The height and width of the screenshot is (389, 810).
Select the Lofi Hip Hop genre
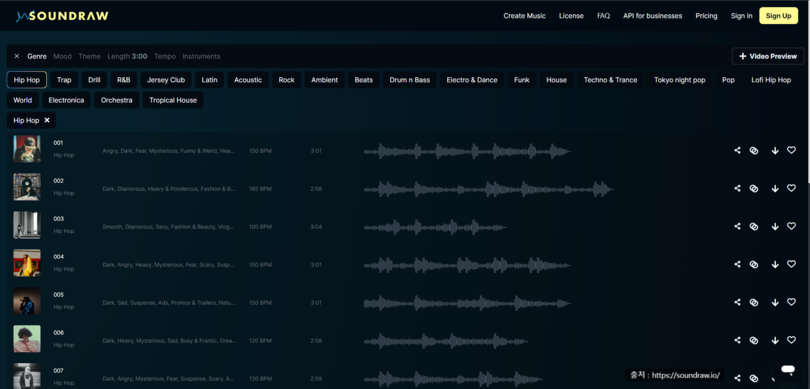771,80
